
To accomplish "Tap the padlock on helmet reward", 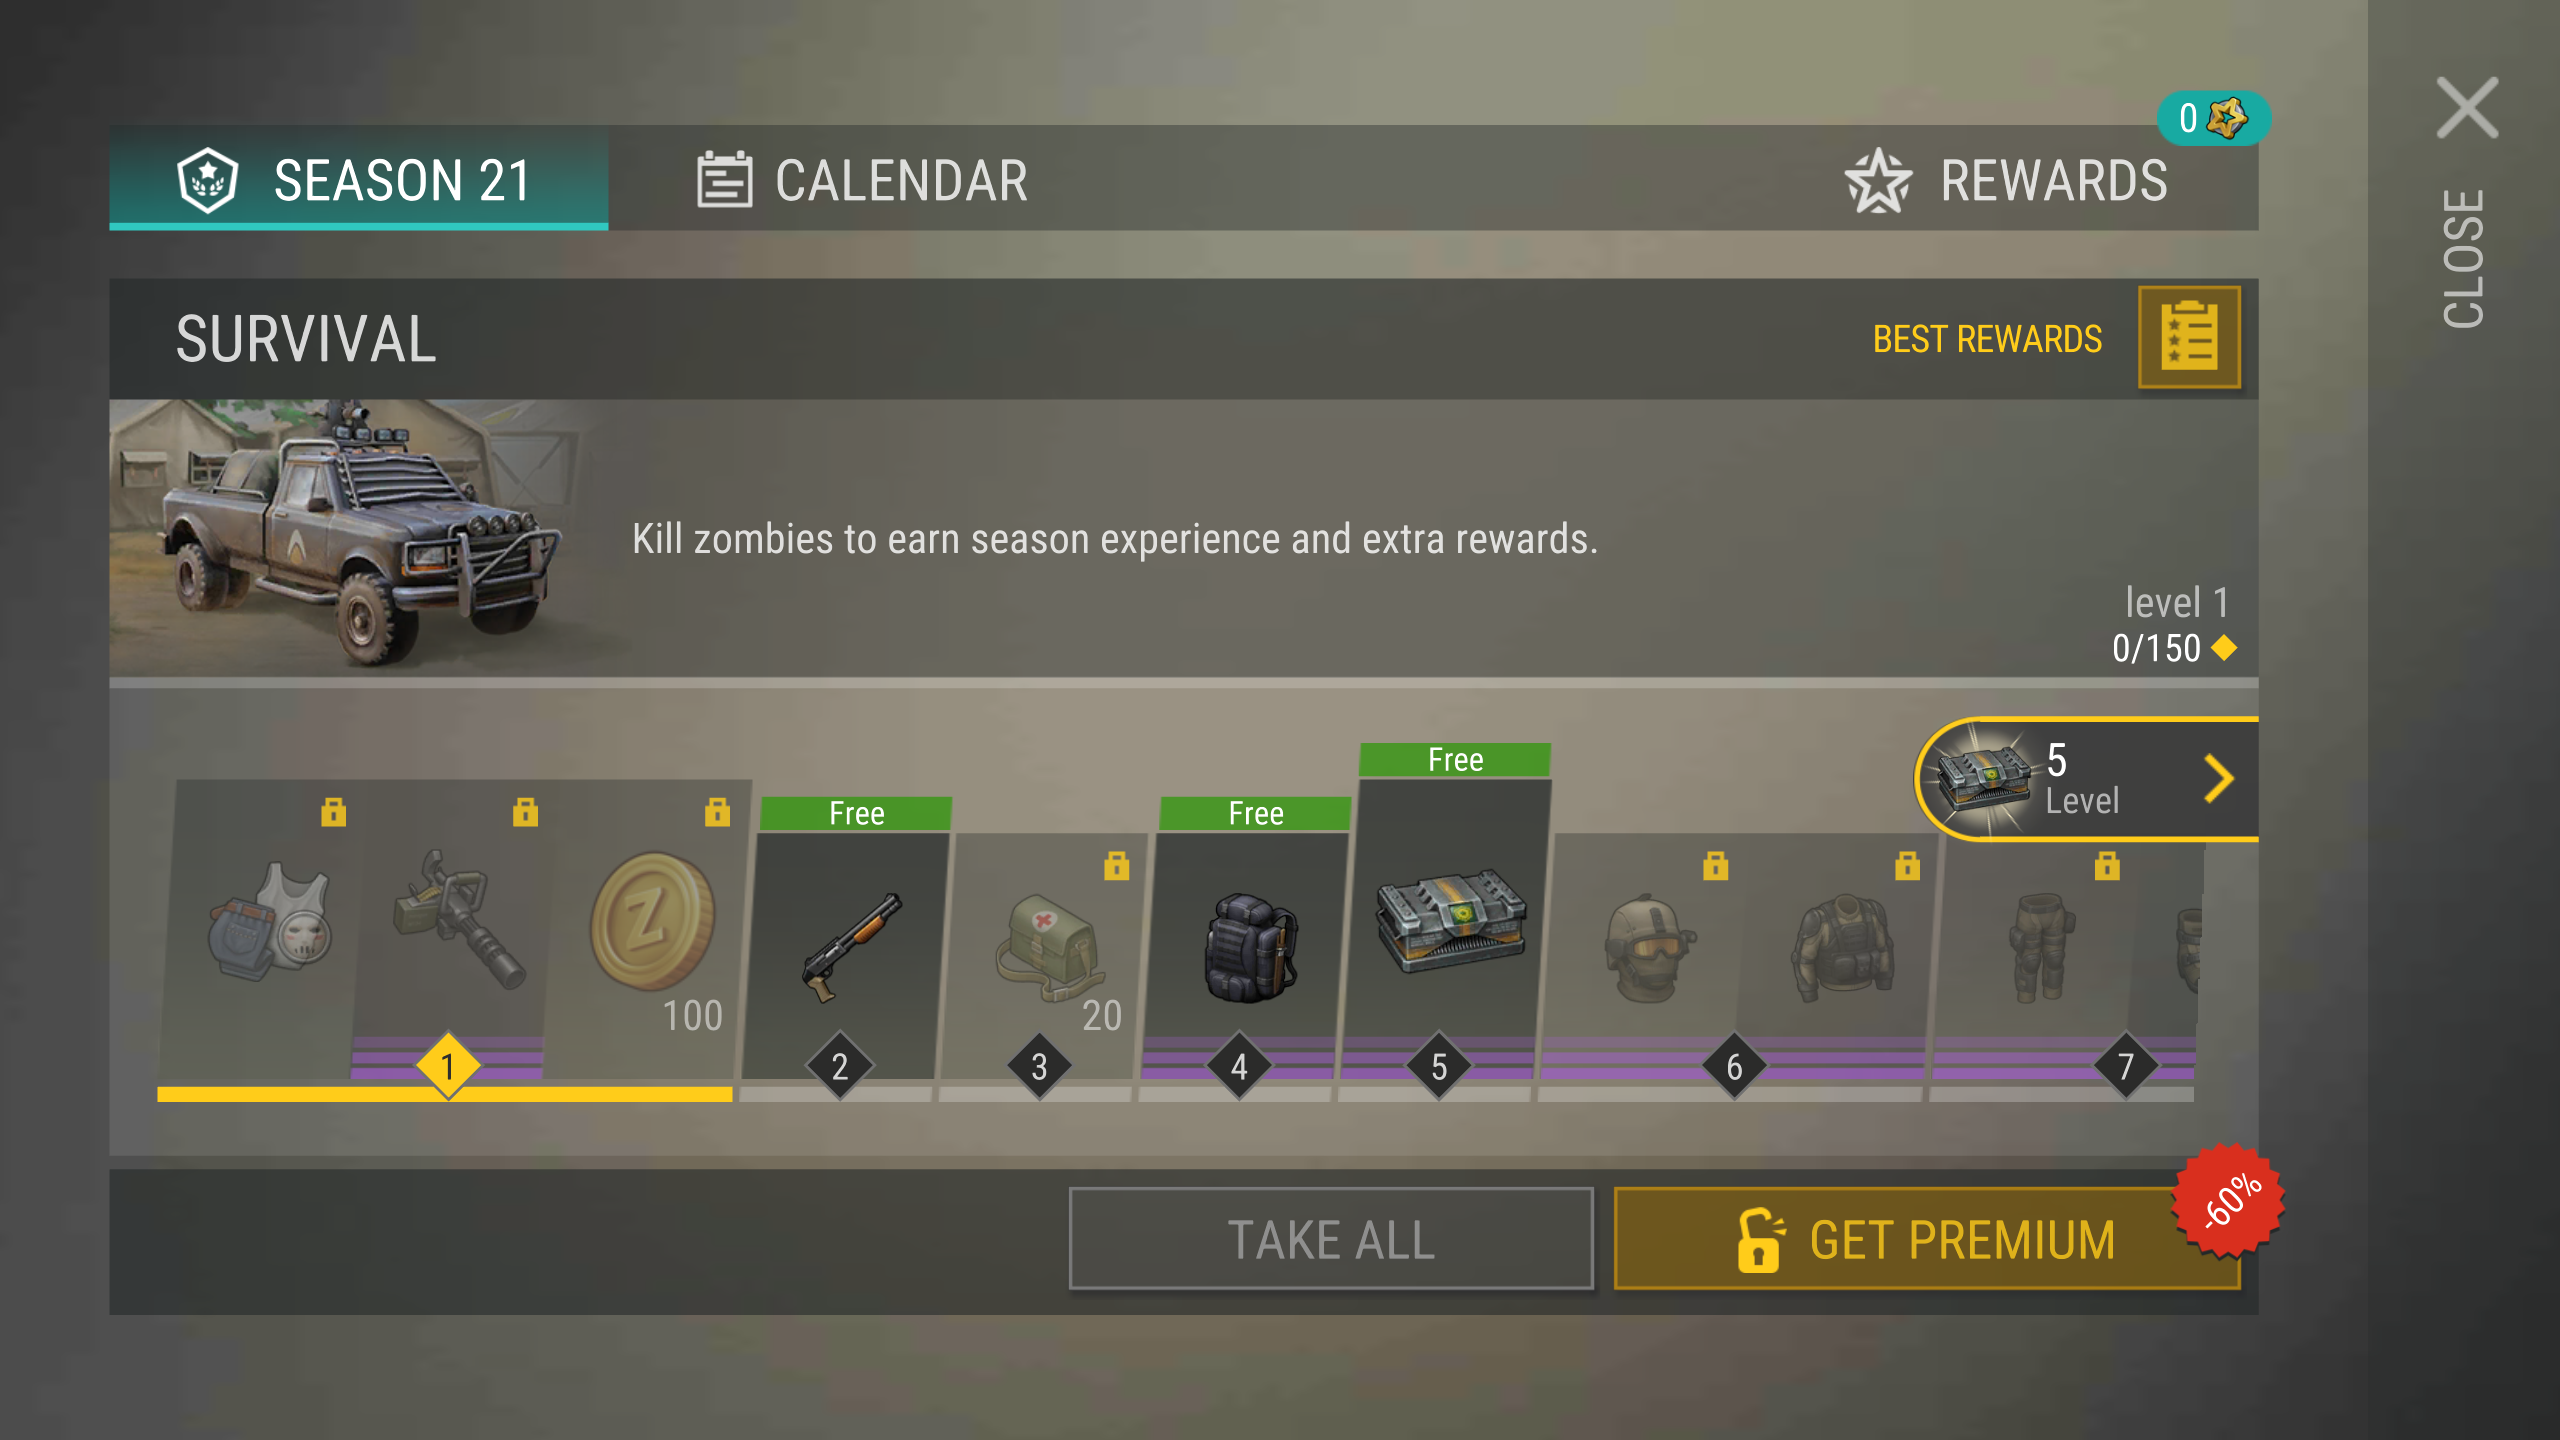I will click(x=1715, y=865).
